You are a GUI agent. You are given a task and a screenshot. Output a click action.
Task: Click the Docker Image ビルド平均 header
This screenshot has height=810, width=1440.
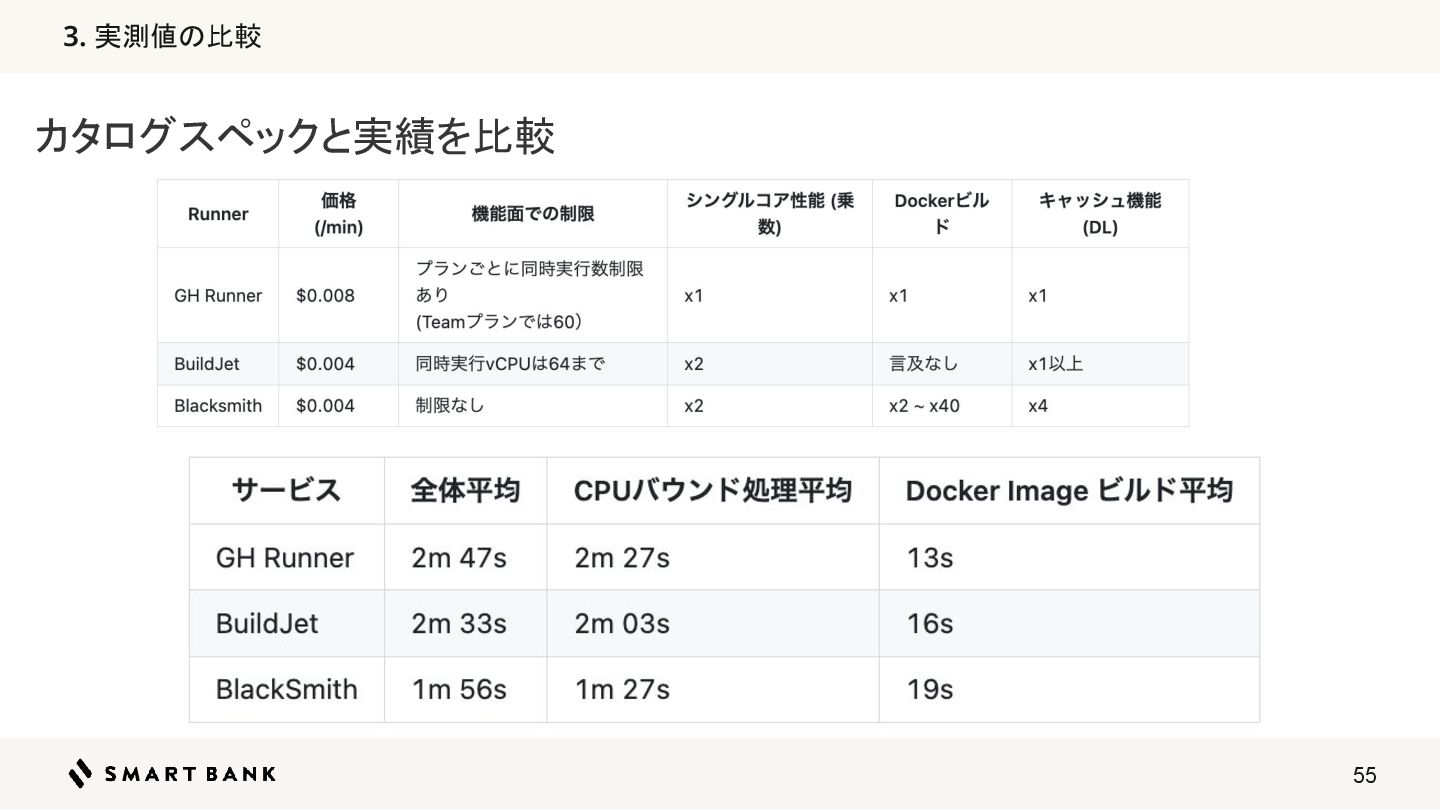click(x=1068, y=491)
